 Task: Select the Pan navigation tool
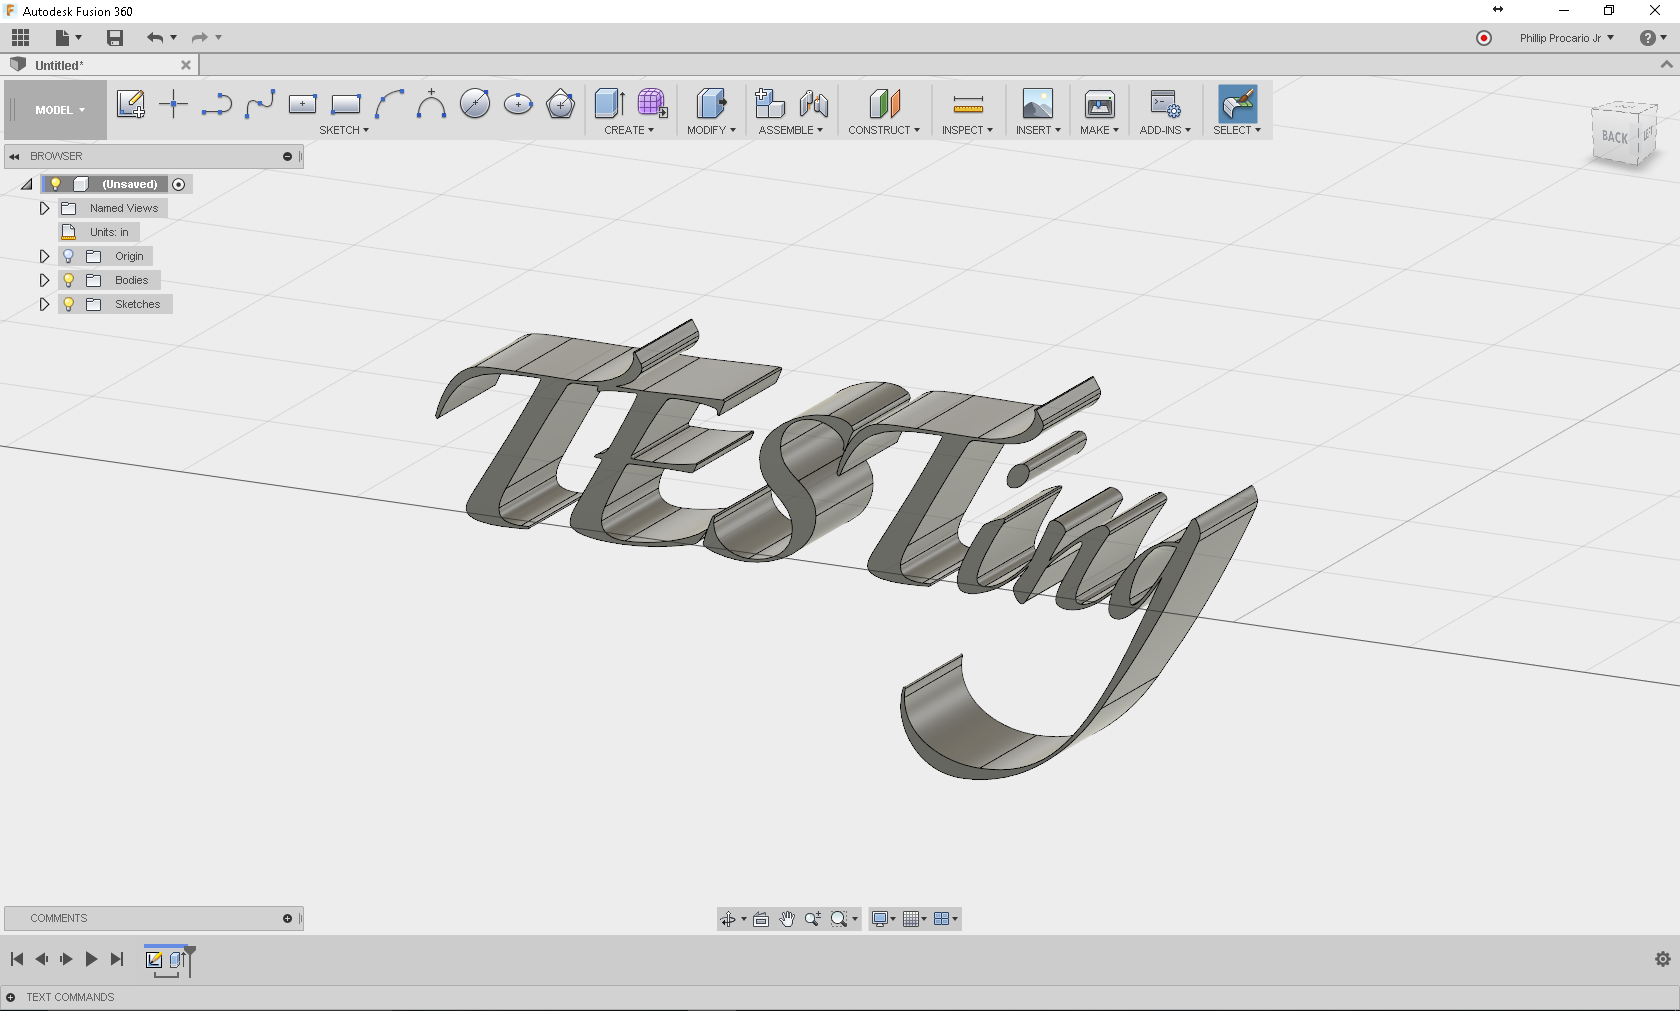pos(787,919)
